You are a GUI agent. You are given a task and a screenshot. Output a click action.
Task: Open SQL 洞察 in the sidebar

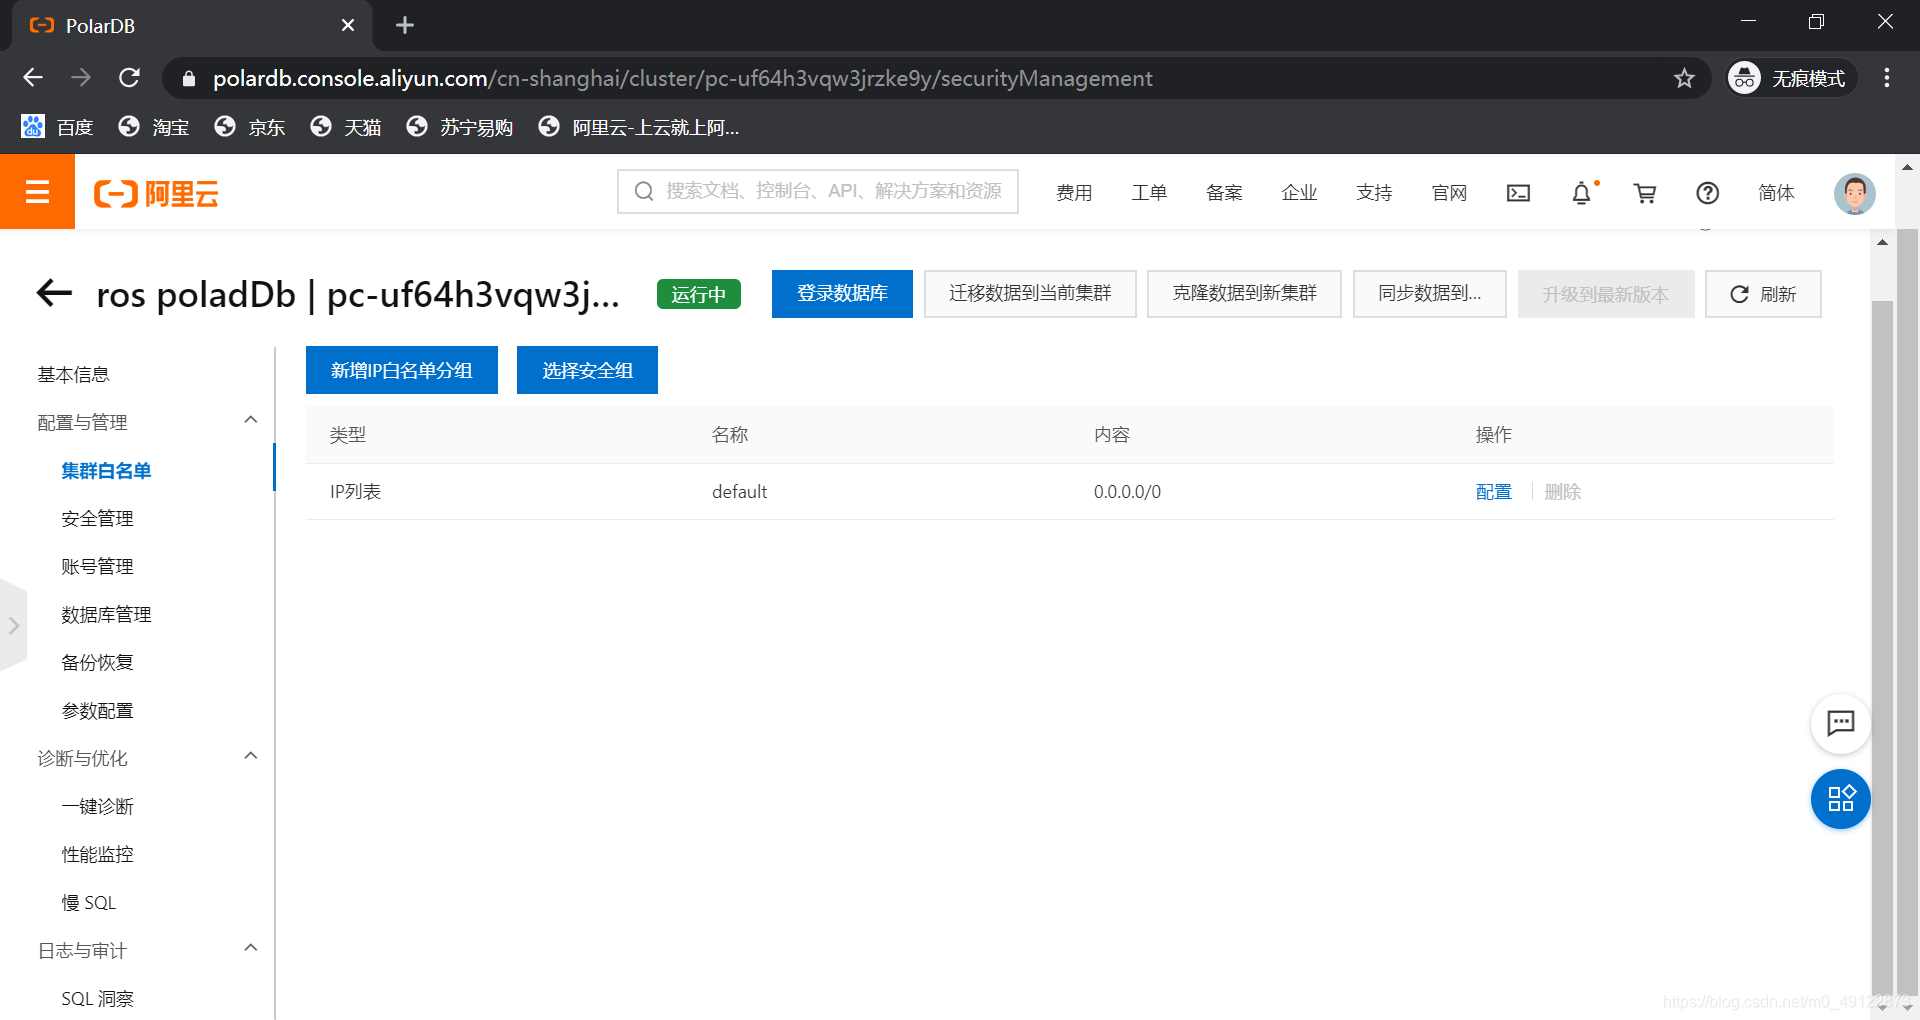(x=97, y=998)
